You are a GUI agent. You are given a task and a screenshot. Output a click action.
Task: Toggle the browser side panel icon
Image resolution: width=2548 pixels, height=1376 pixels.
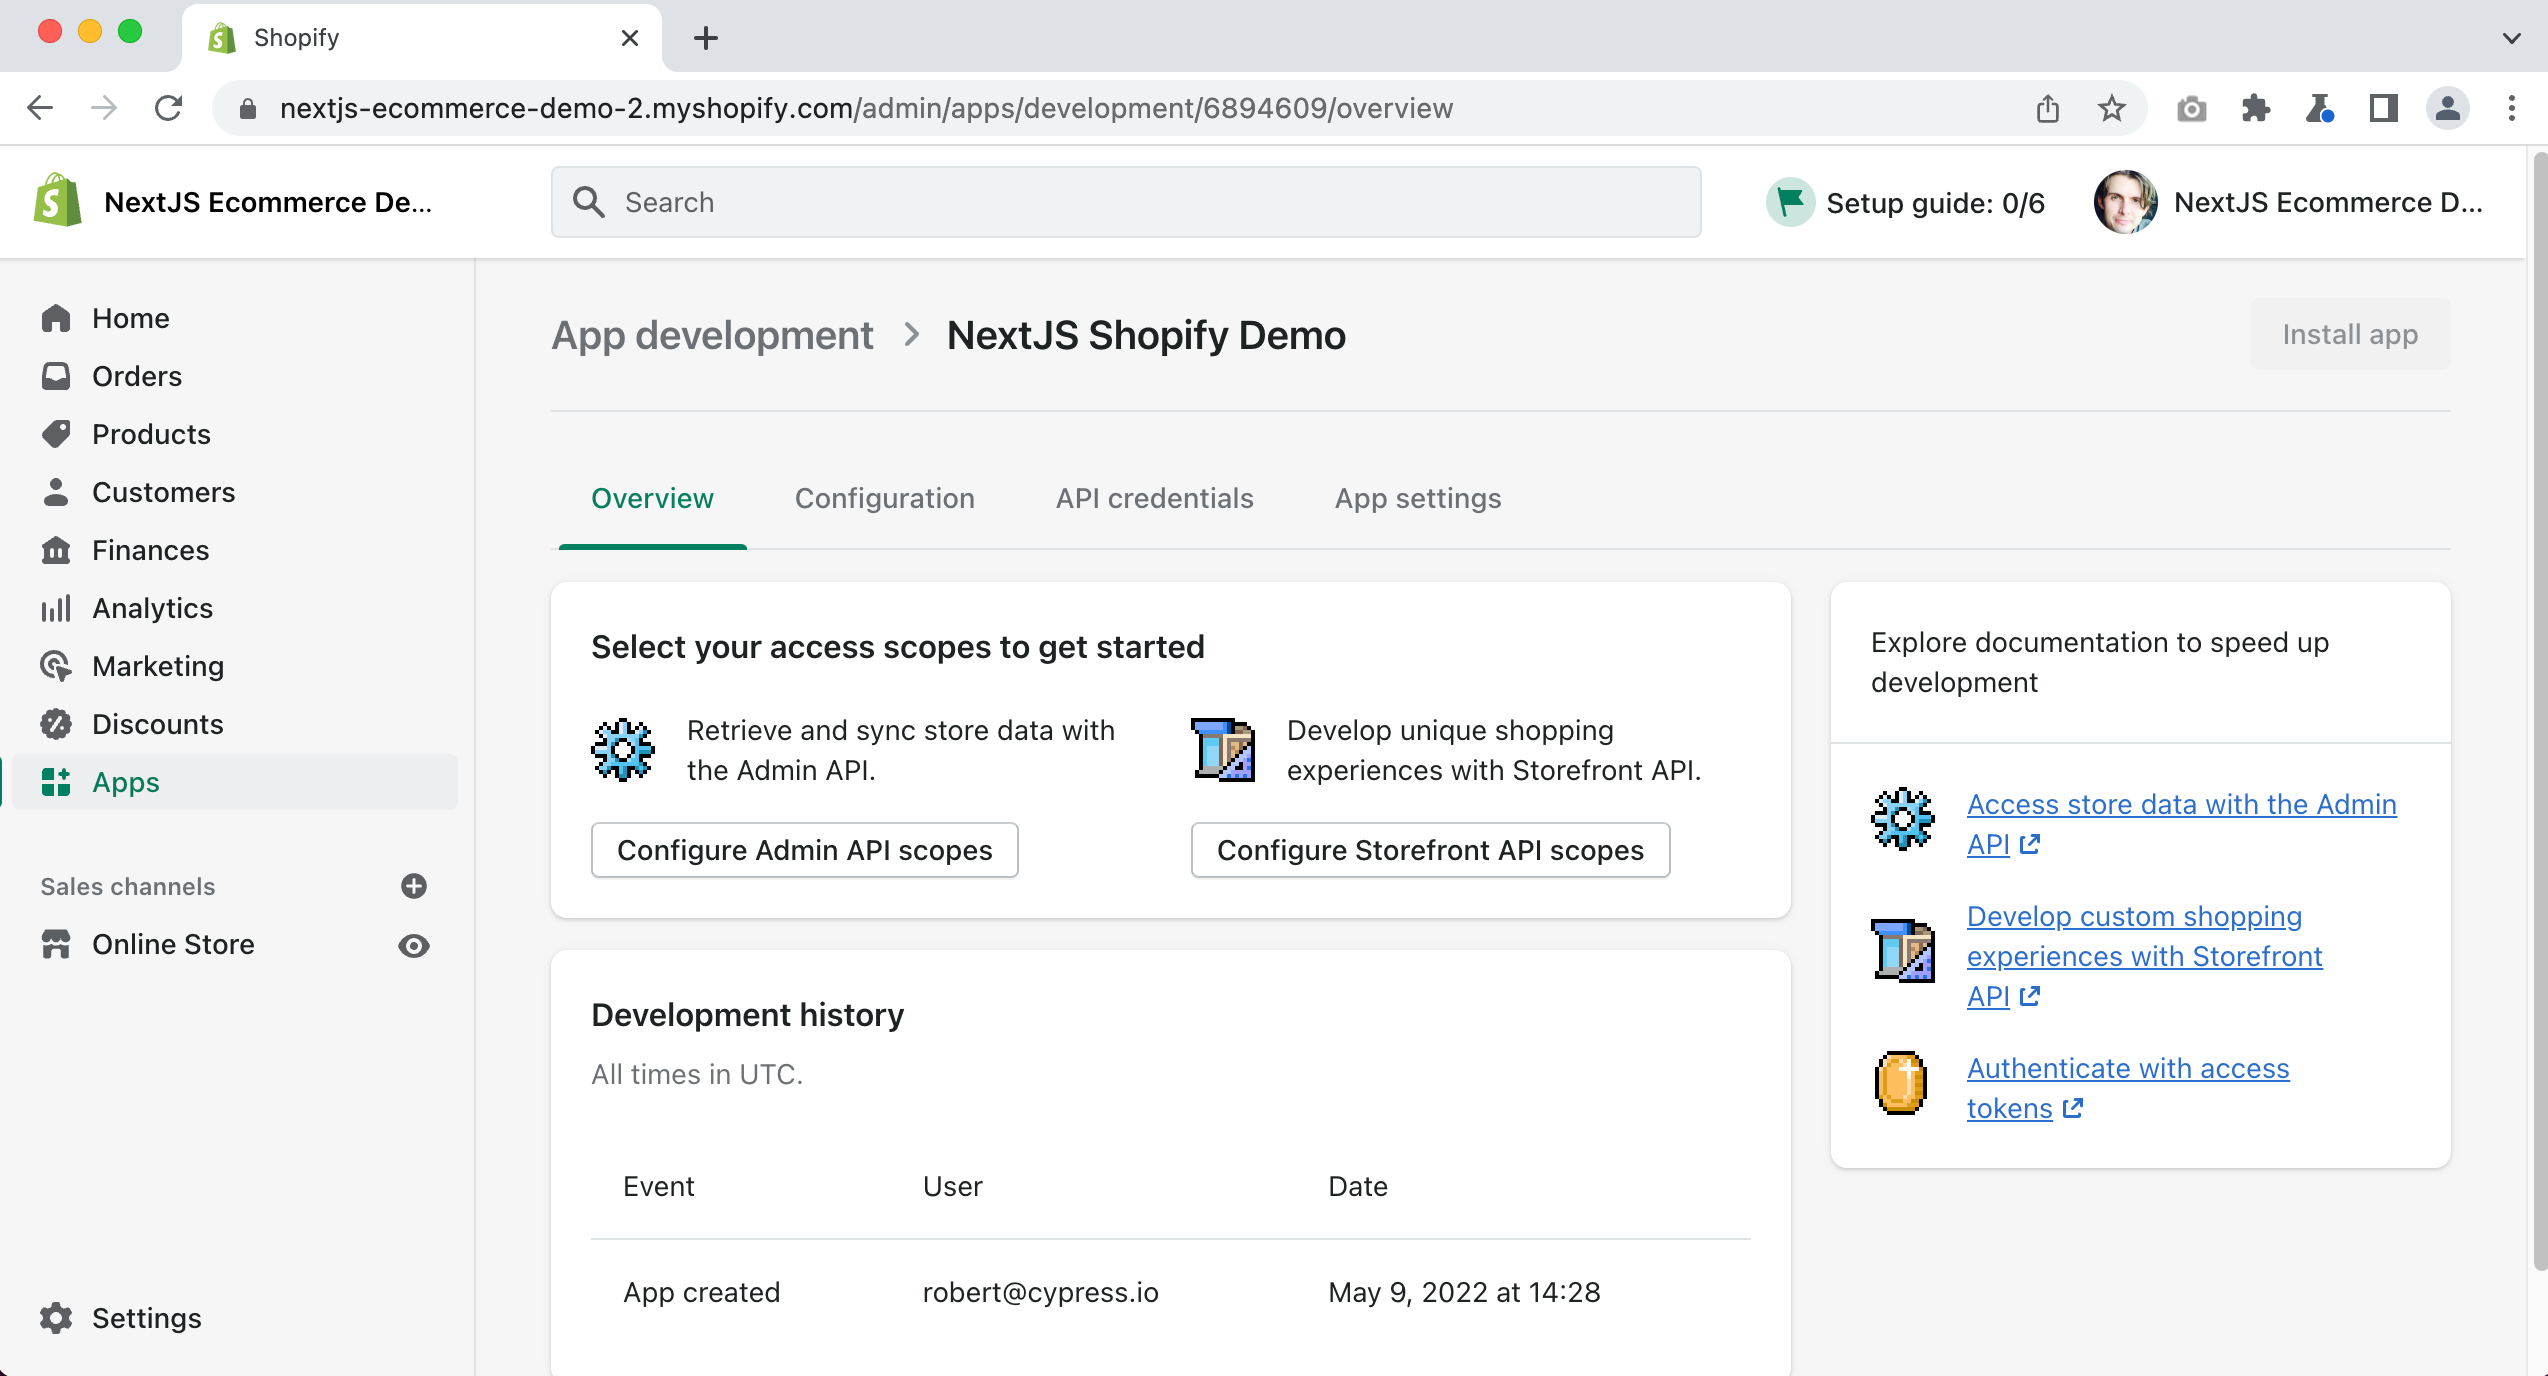pos(2383,108)
